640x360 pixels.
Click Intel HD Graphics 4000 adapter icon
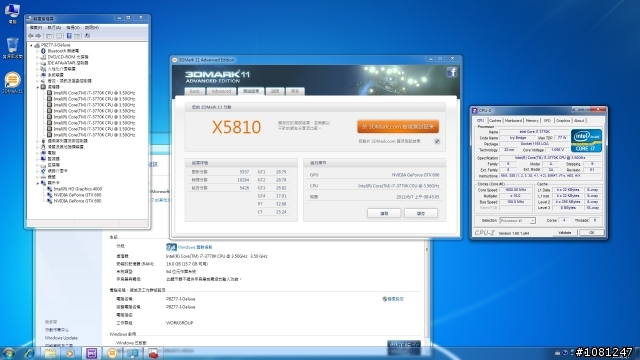[x=49, y=189]
